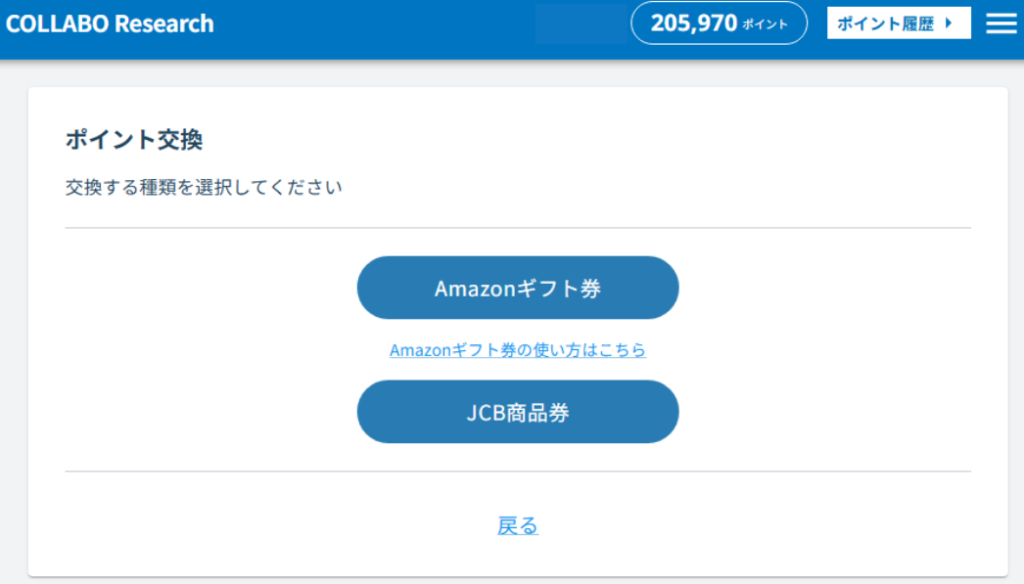
Task: Select the Amazonギフト券 exchange option
Action: (x=517, y=287)
